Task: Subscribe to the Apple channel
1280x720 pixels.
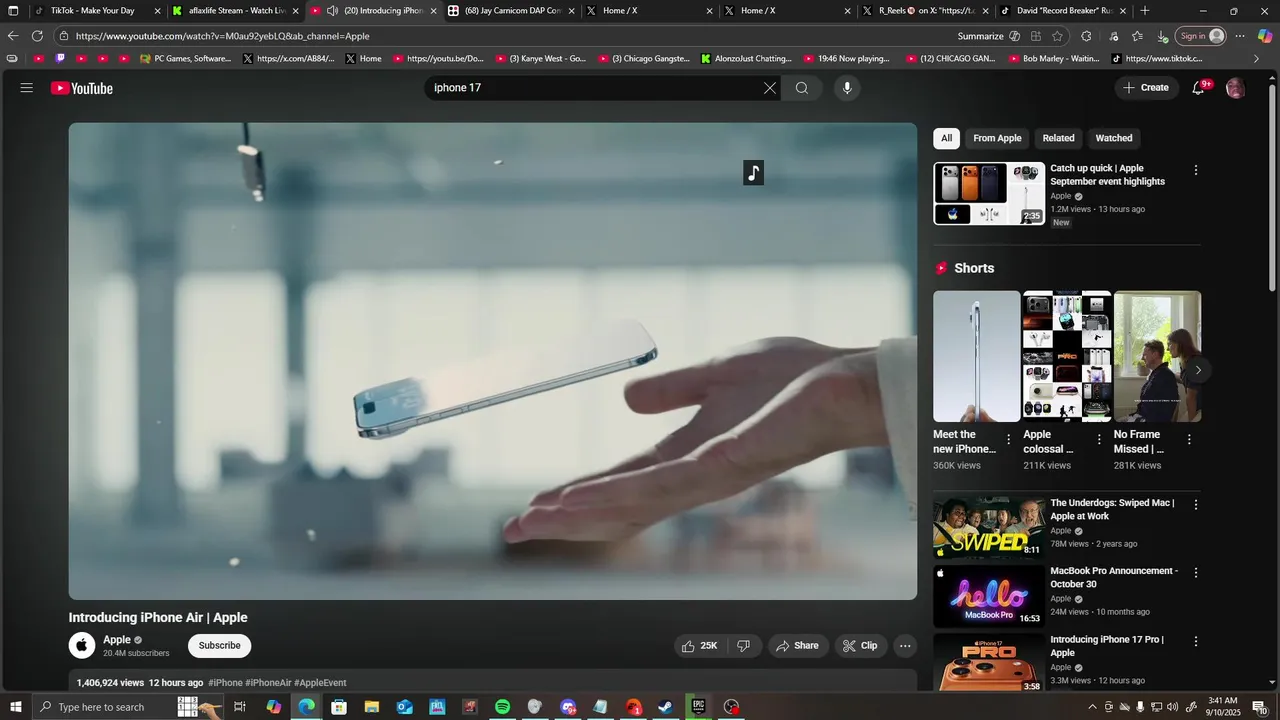Action: click(x=219, y=646)
